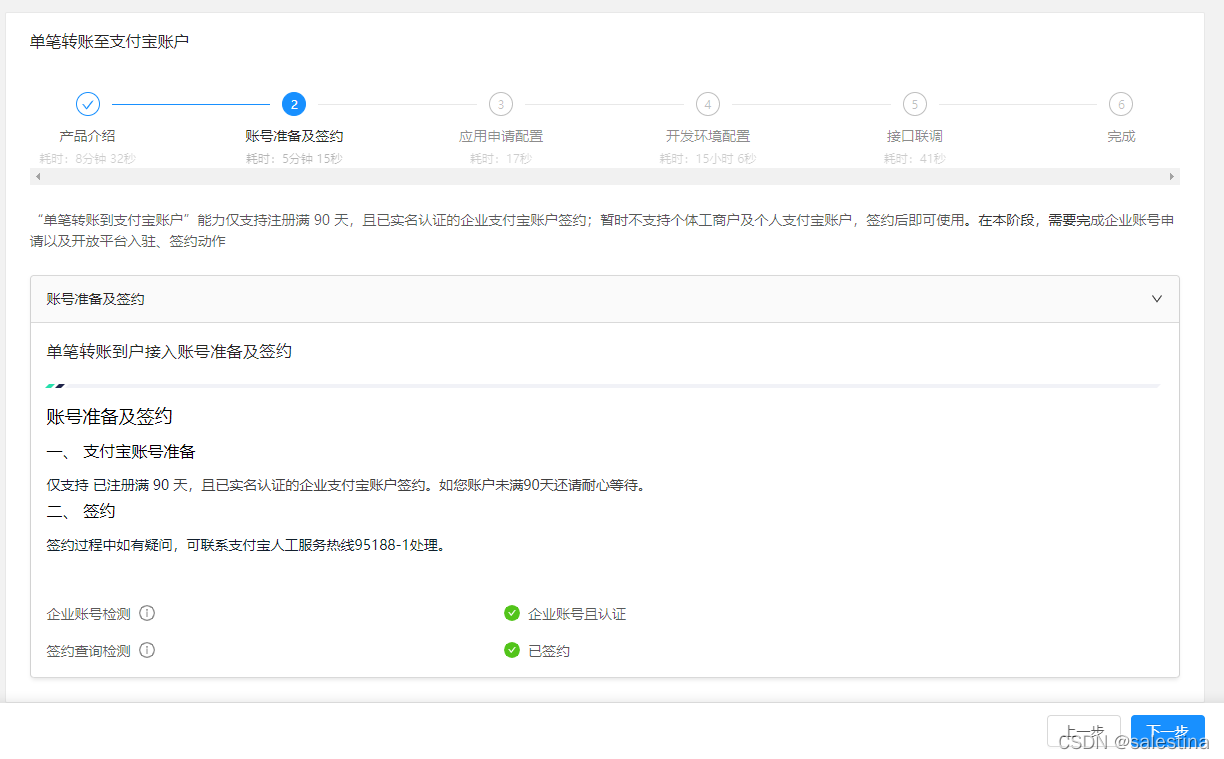Screen dimensions: 1224x759
Task: Click 耗时: 8分钟 32秒 under 产品介绍
Action: click(87, 158)
